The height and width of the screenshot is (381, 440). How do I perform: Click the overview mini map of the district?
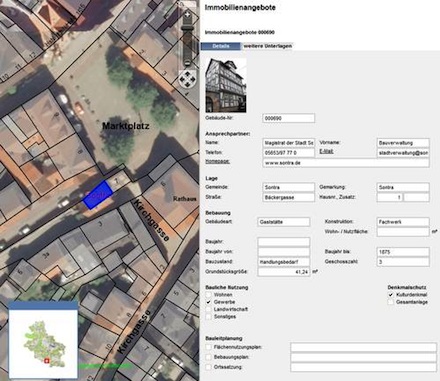click(x=43, y=343)
